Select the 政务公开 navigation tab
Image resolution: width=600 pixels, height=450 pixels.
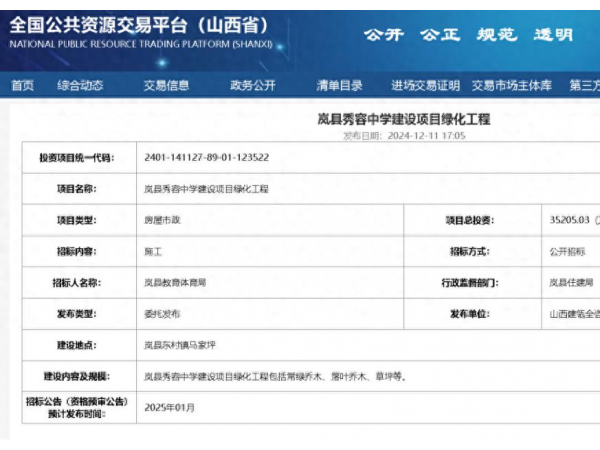coord(252,86)
